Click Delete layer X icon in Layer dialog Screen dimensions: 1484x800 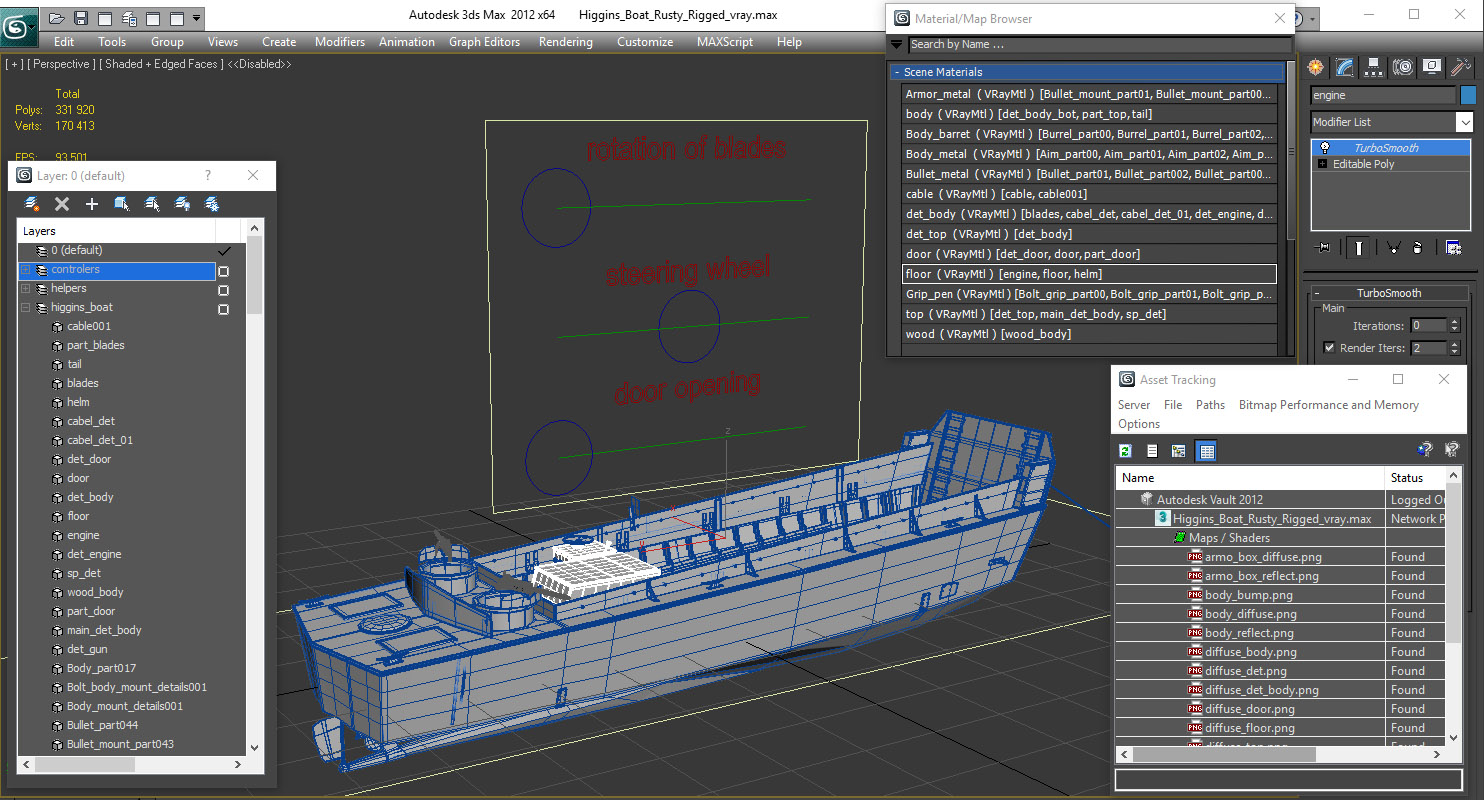pyautogui.click(x=62, y=204)
